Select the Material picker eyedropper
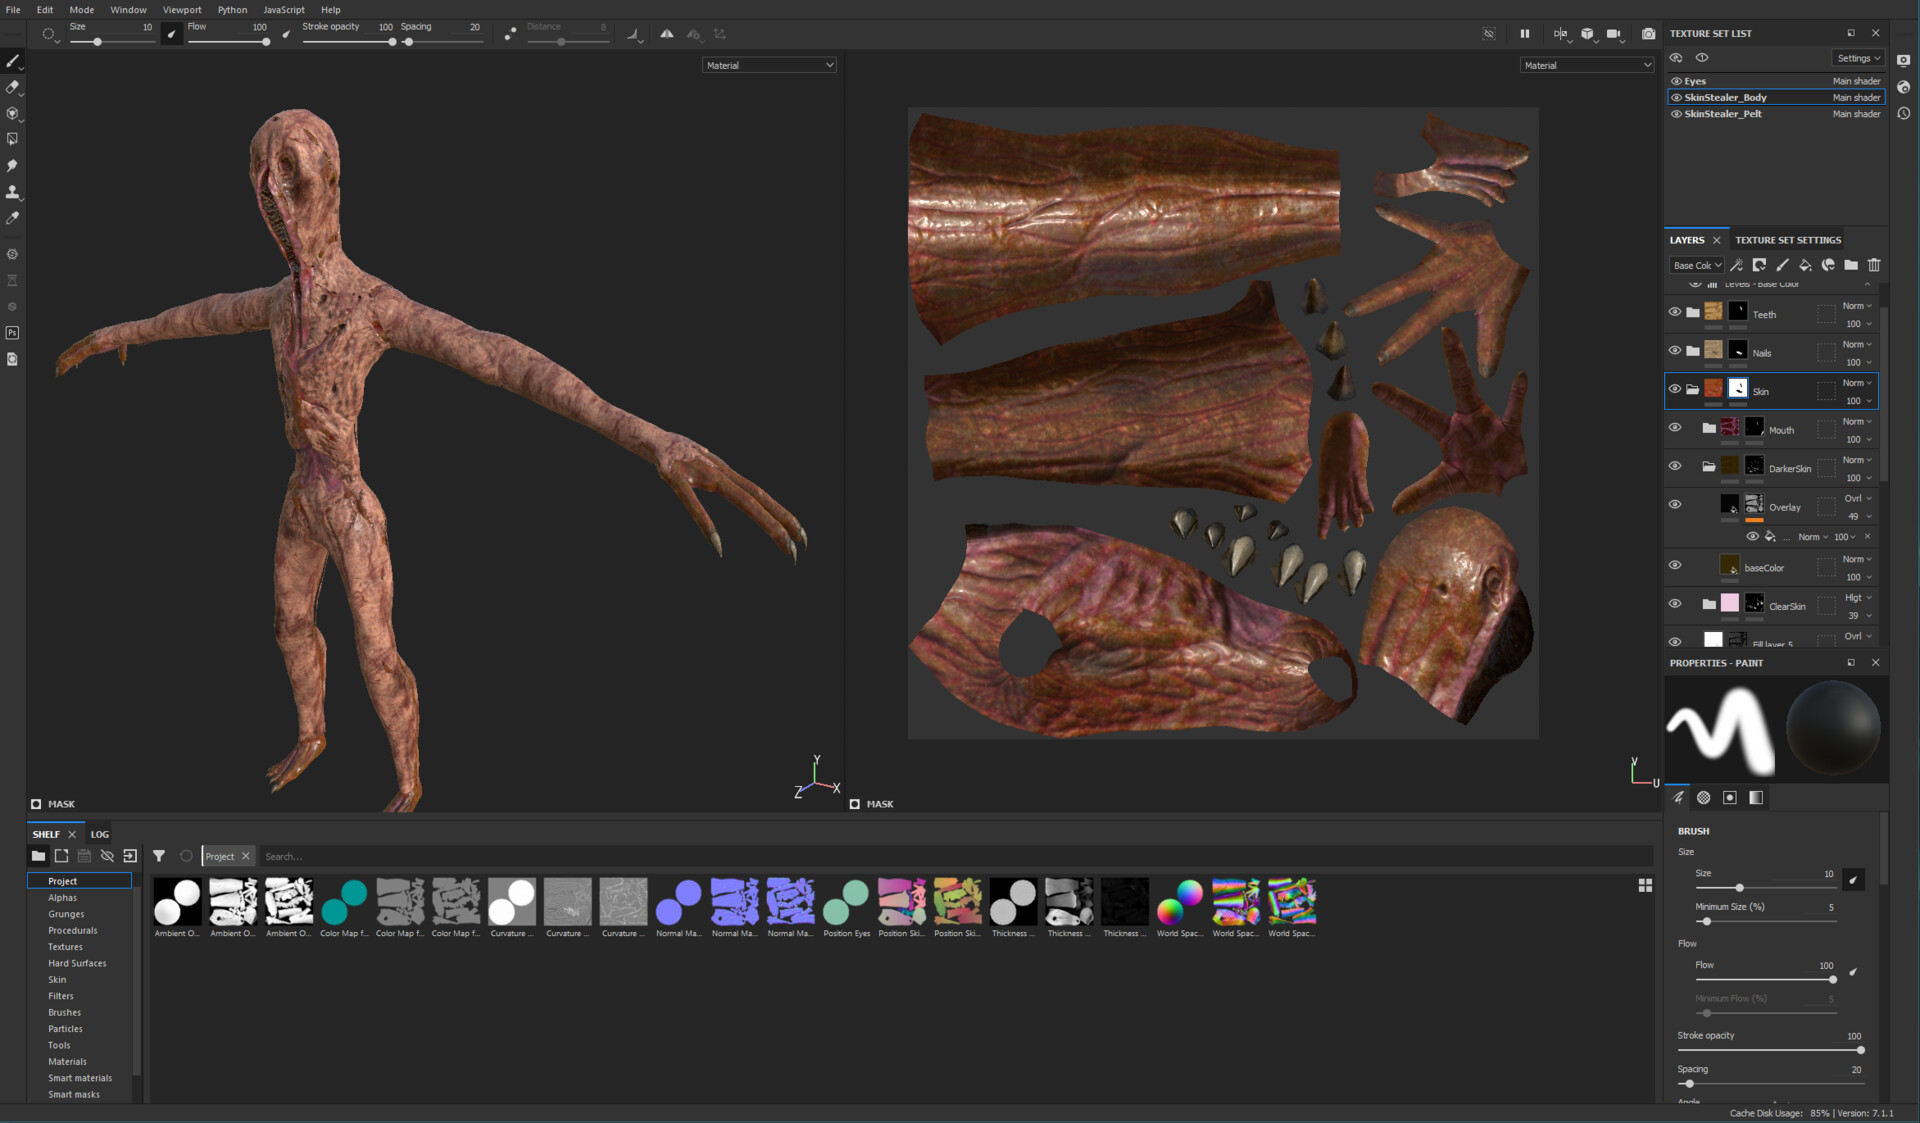This screenshot has height=1123, width=1920. pos(13,217)
